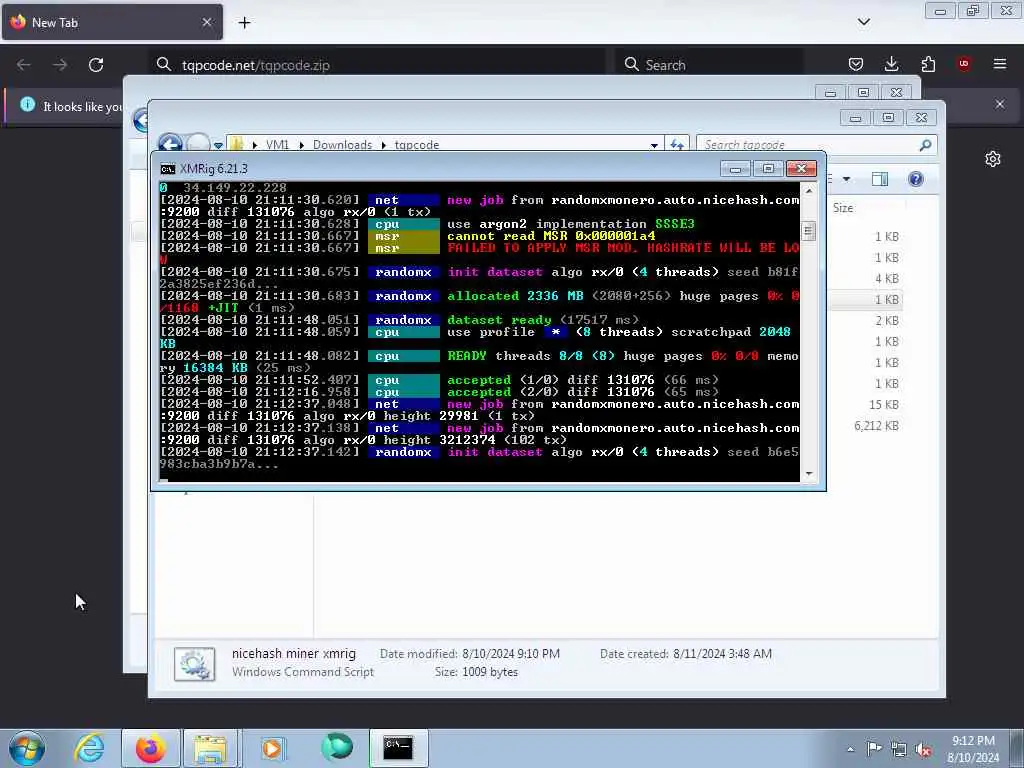Click the notification info icon
Screen dimensions: 1024x768
[x=27, y=104]
